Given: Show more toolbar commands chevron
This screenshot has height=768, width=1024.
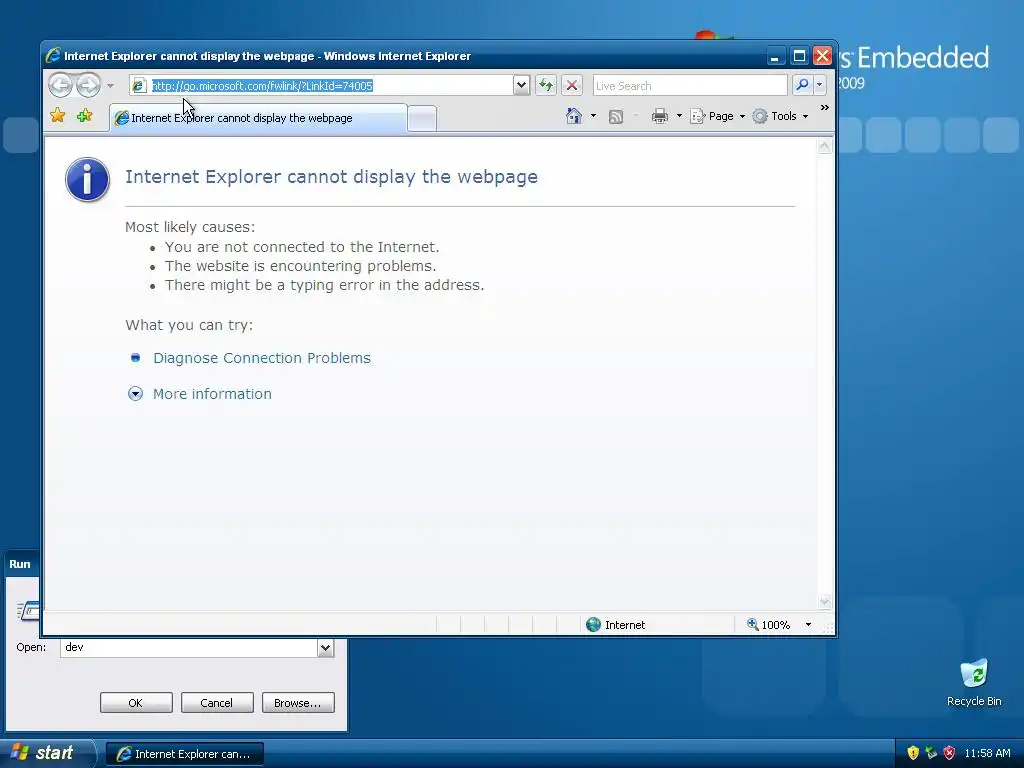Looking at the screenshot, I should 824,108.
